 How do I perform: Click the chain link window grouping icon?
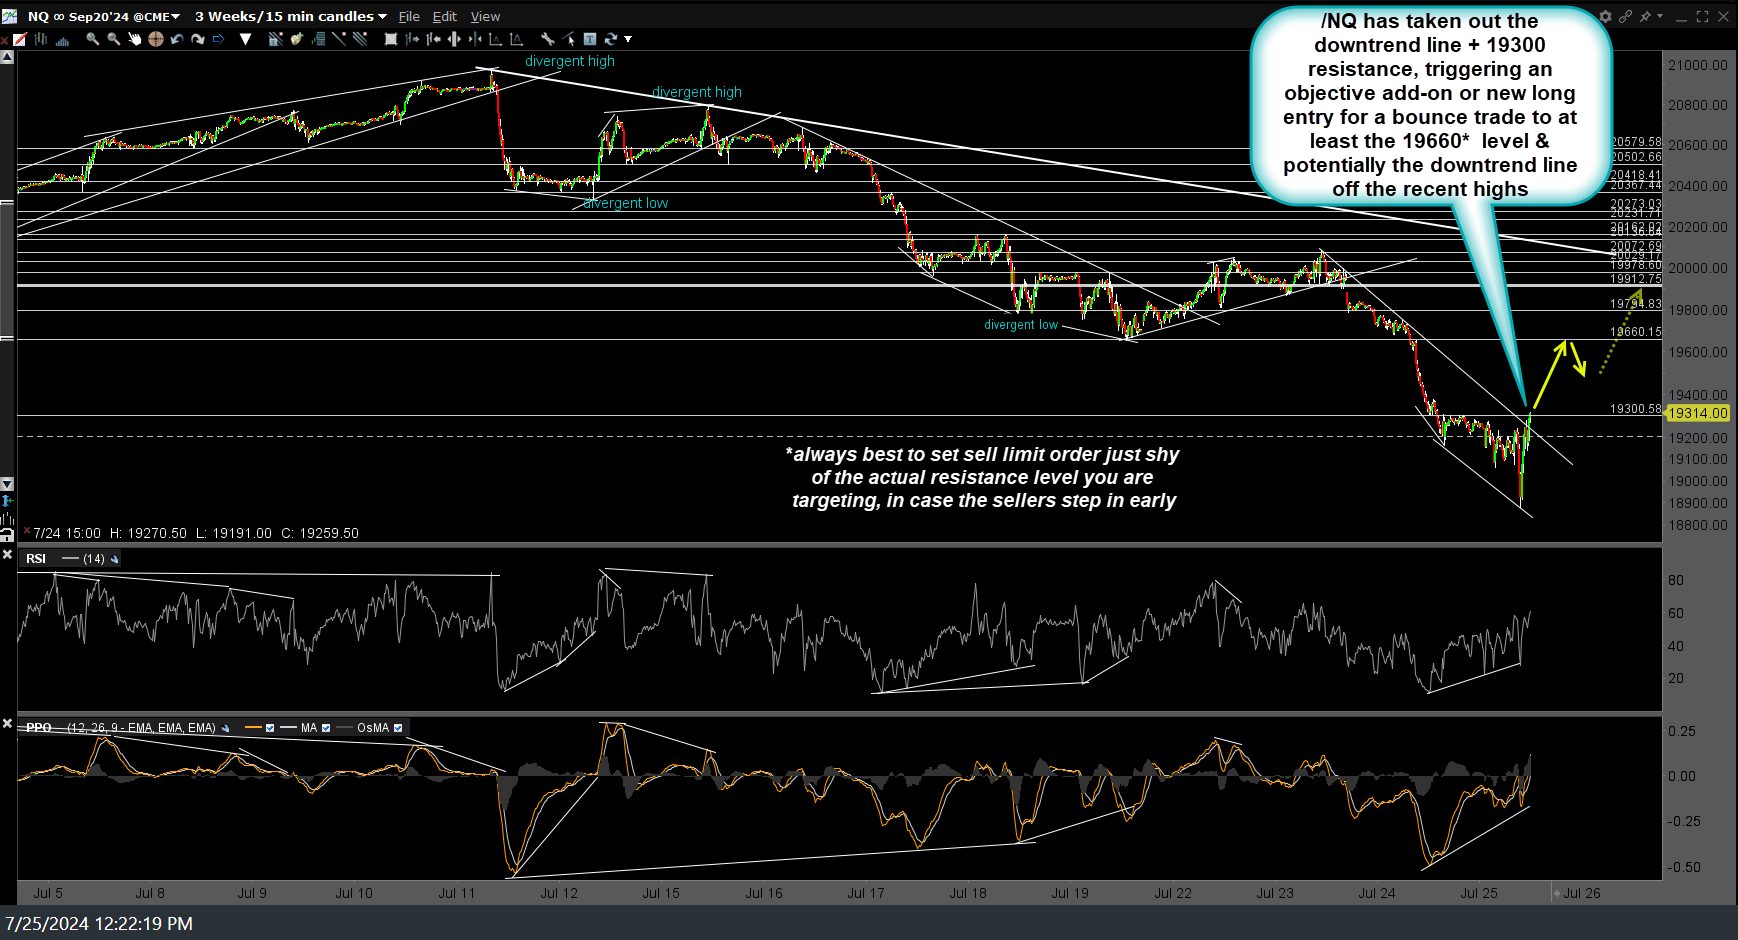(1626, 16)
